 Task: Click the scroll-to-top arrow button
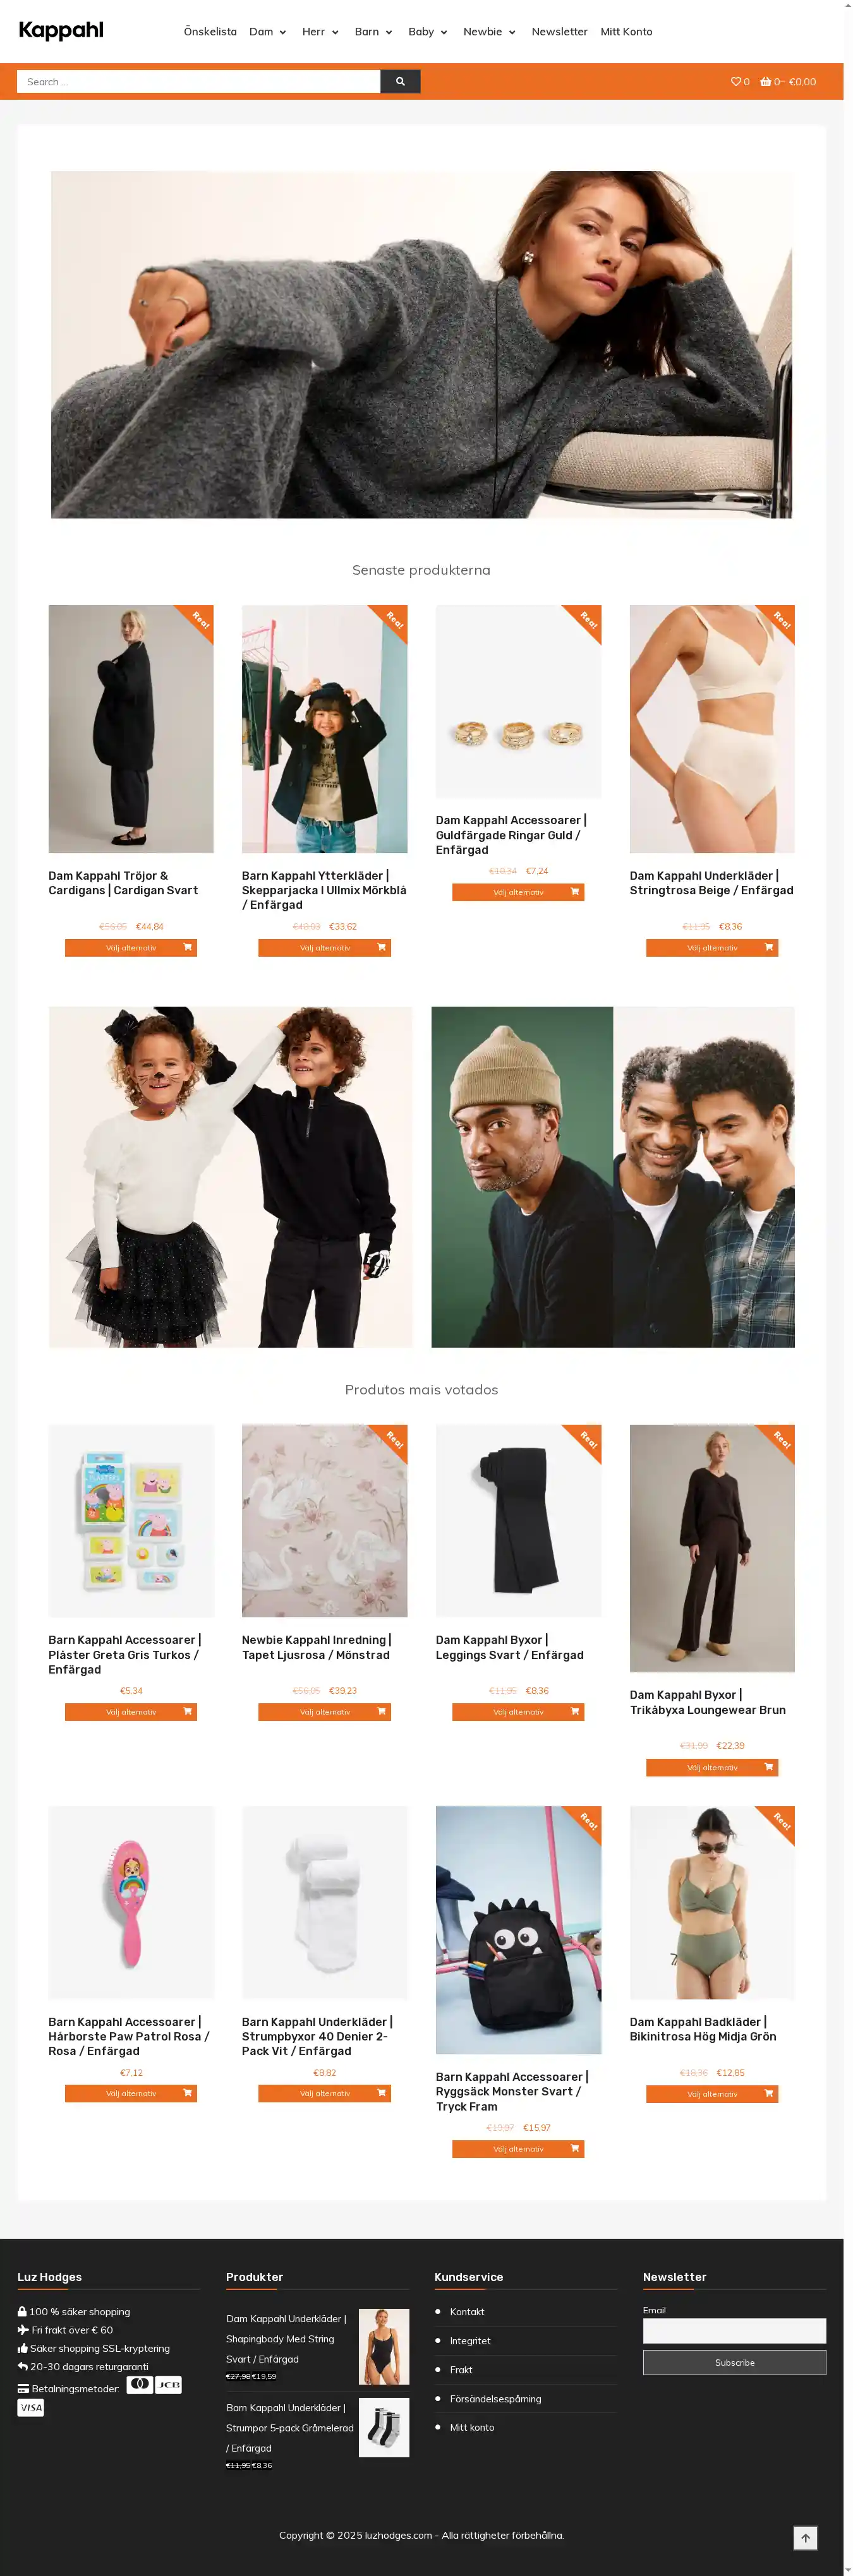[805, 2538]
